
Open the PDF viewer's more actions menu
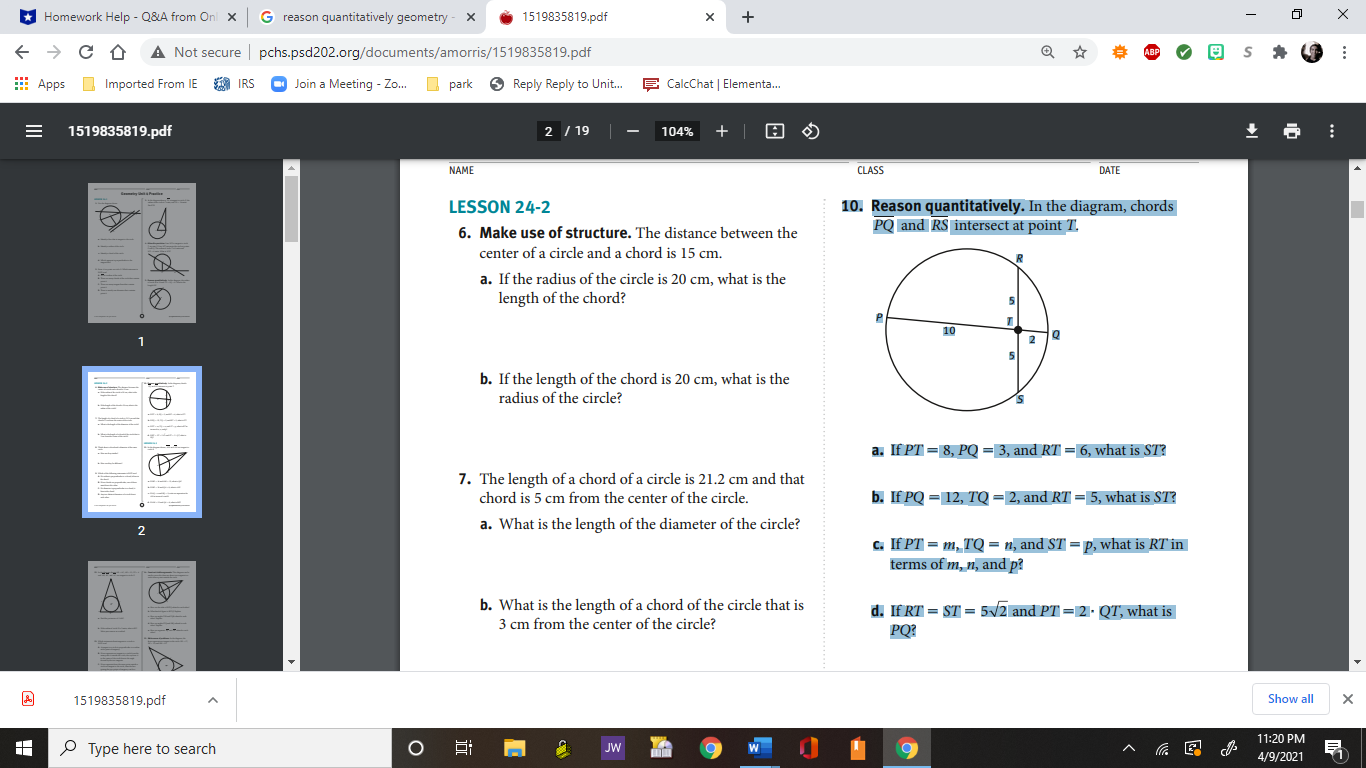(x=1331, y=131)
